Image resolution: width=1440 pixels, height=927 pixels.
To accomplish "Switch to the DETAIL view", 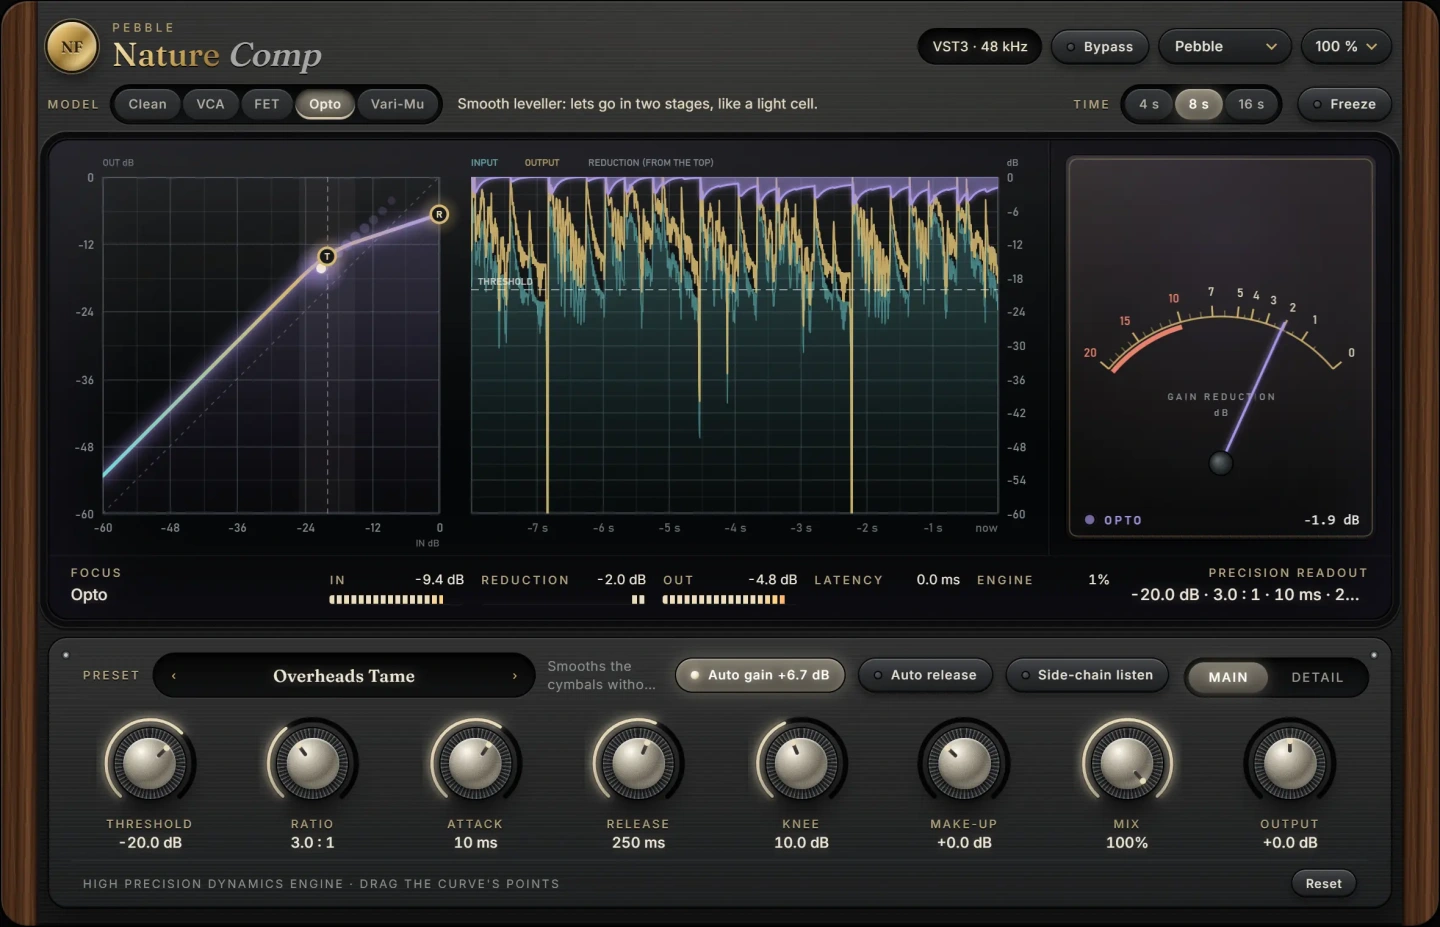I will click(1317, 677).
